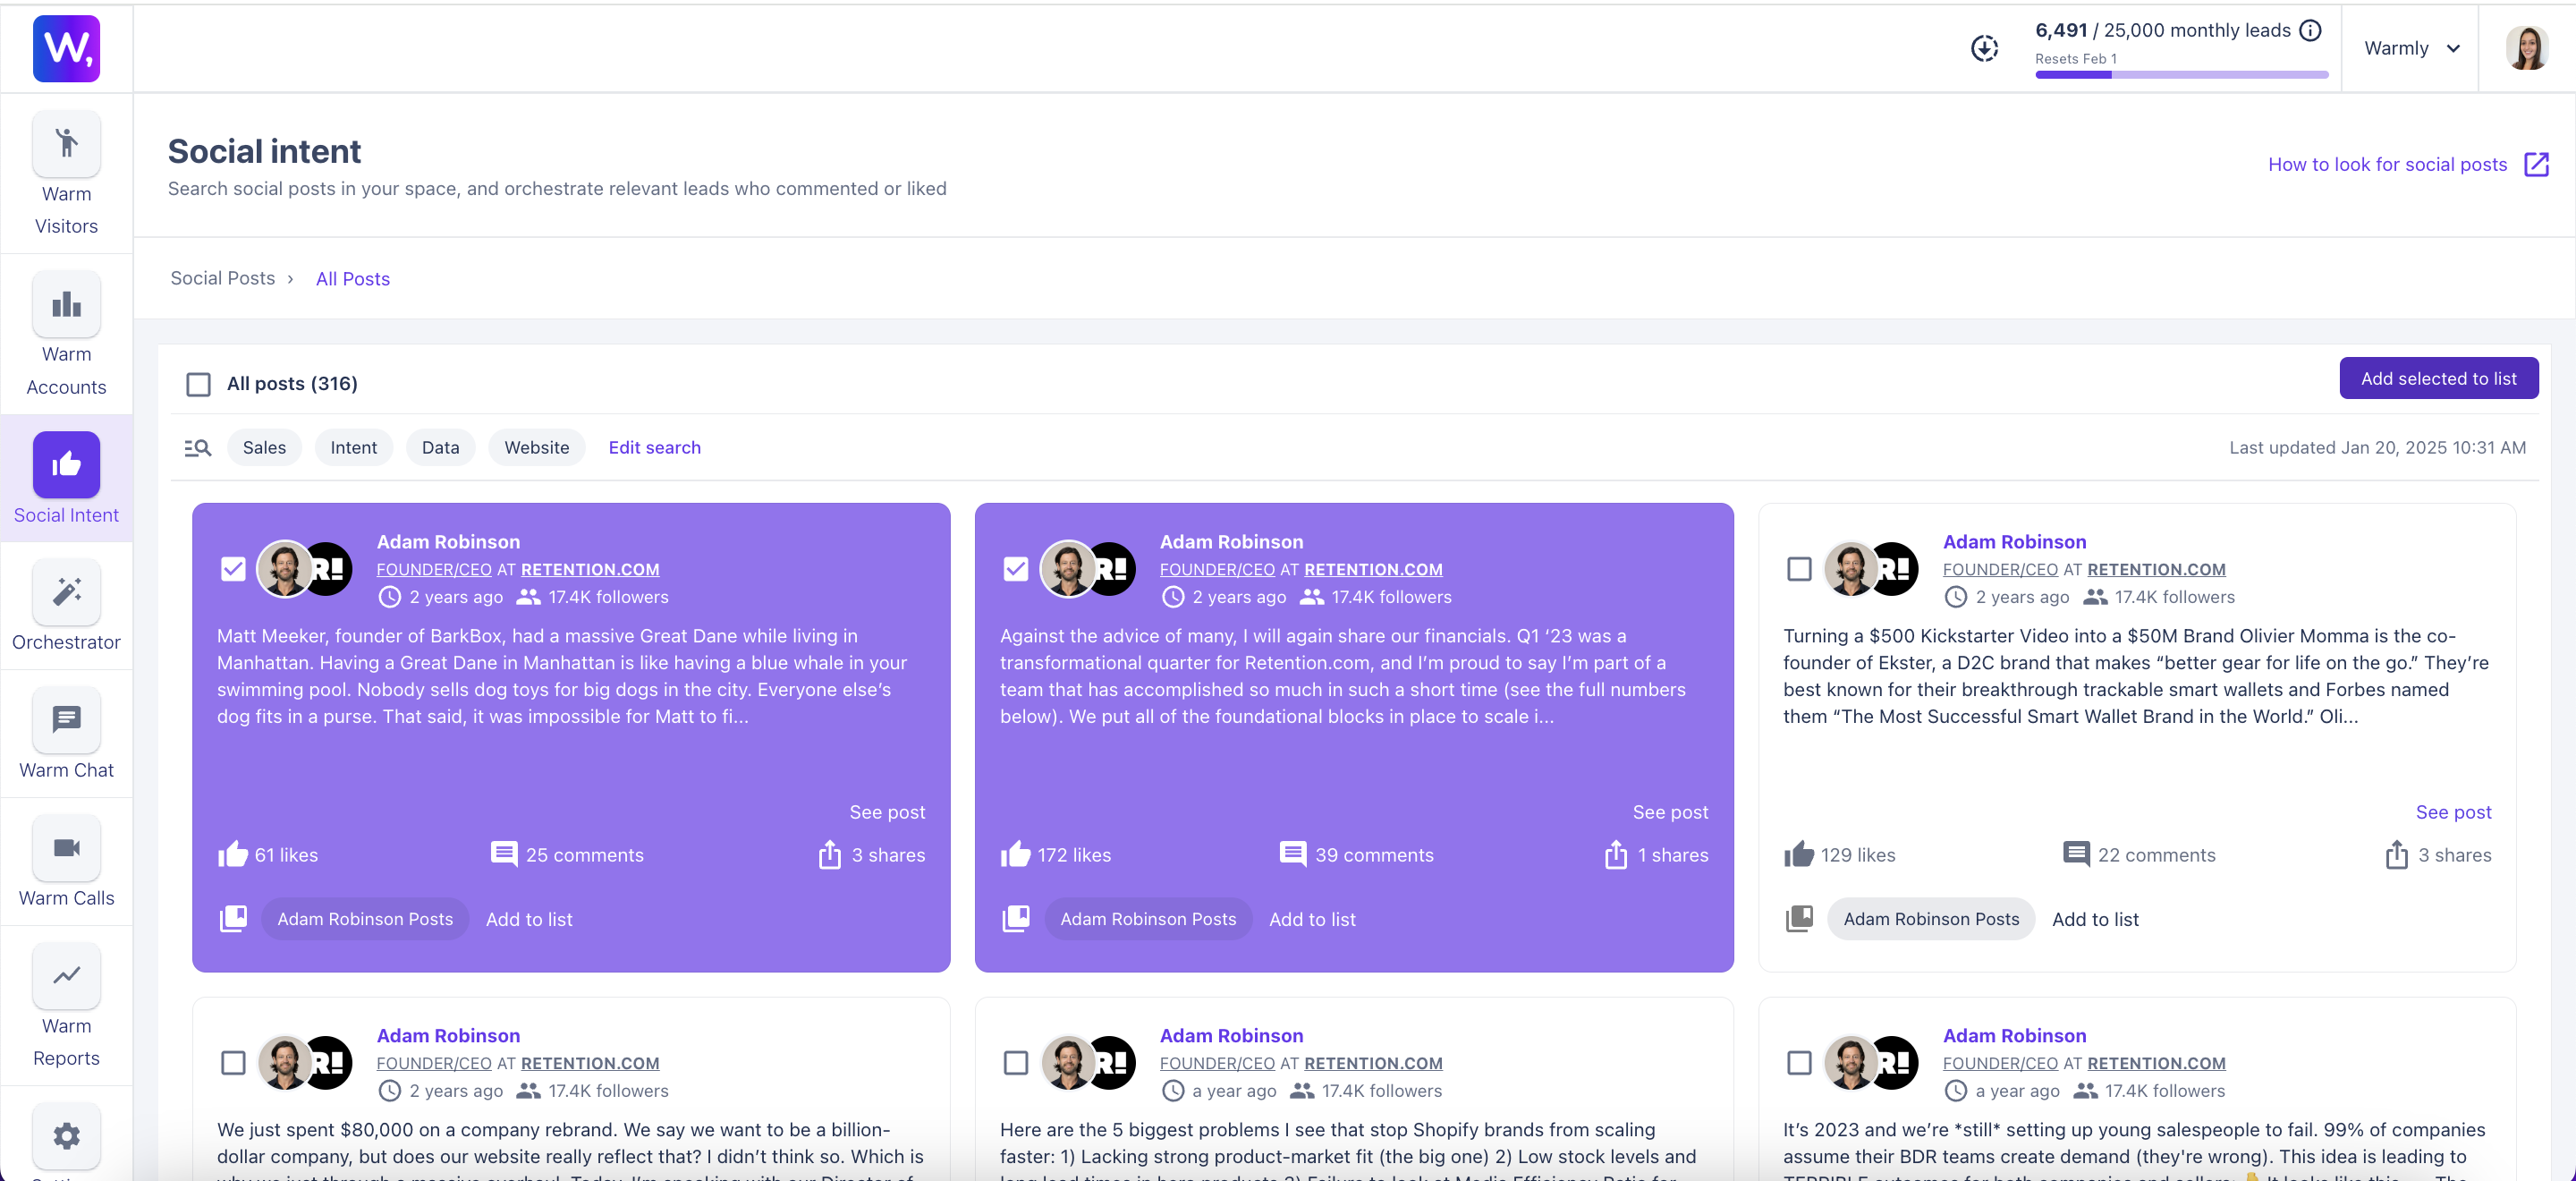Screen dimensions: 2576x1181
Task: Click See post on the financials post
Action: [1670, 812]
